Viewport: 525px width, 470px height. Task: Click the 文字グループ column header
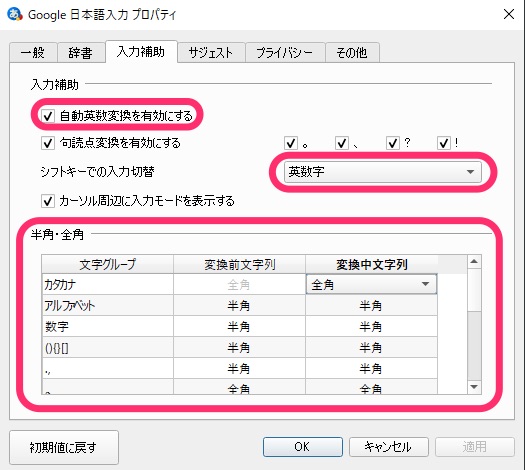pos(107,264)
